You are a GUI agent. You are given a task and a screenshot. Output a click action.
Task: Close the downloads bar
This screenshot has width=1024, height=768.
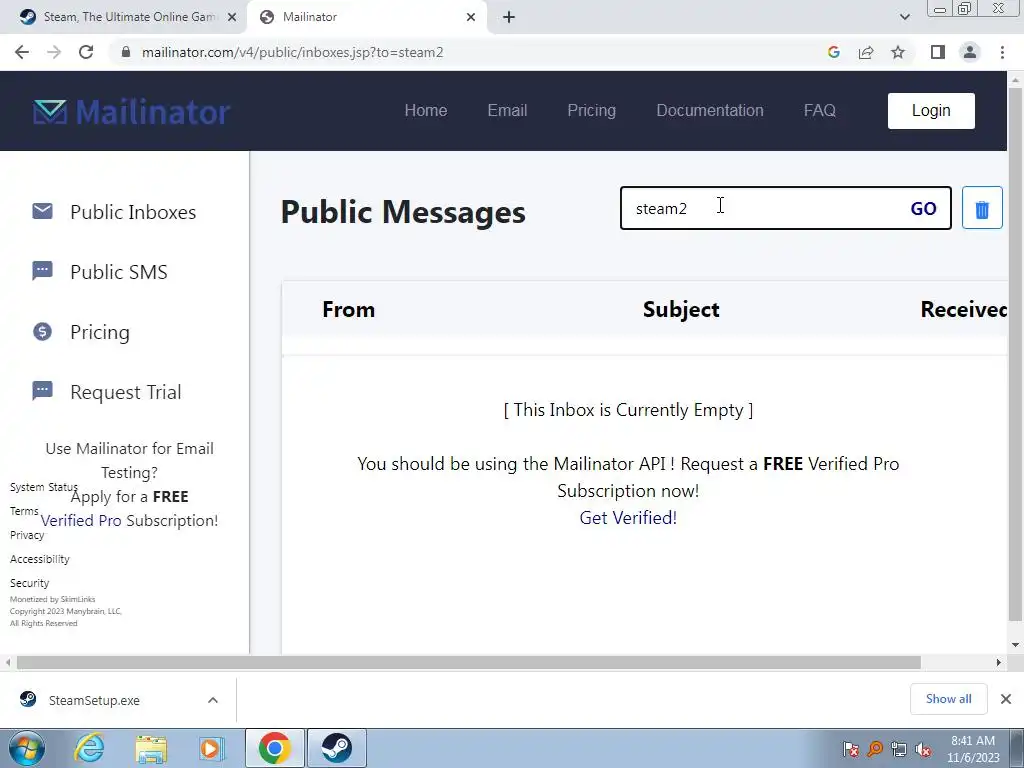point(1006,699)
